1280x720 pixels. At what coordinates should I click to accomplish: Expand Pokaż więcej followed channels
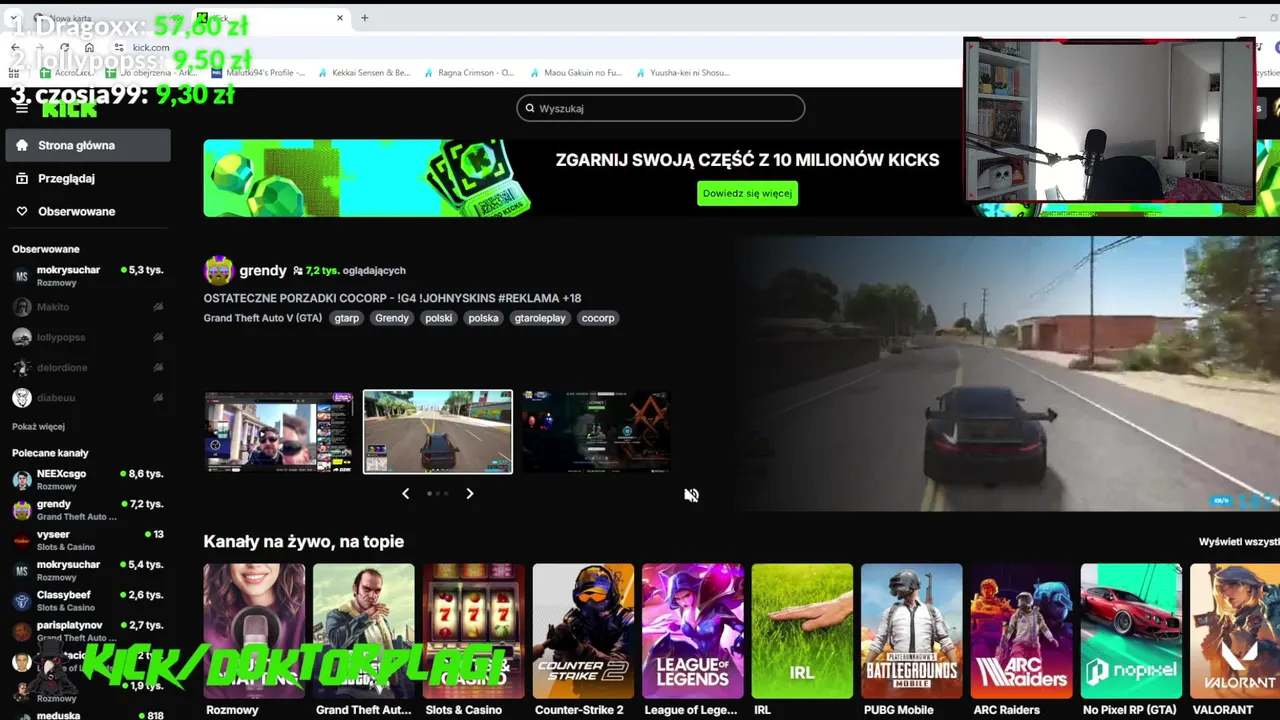[x=38, y=427]
